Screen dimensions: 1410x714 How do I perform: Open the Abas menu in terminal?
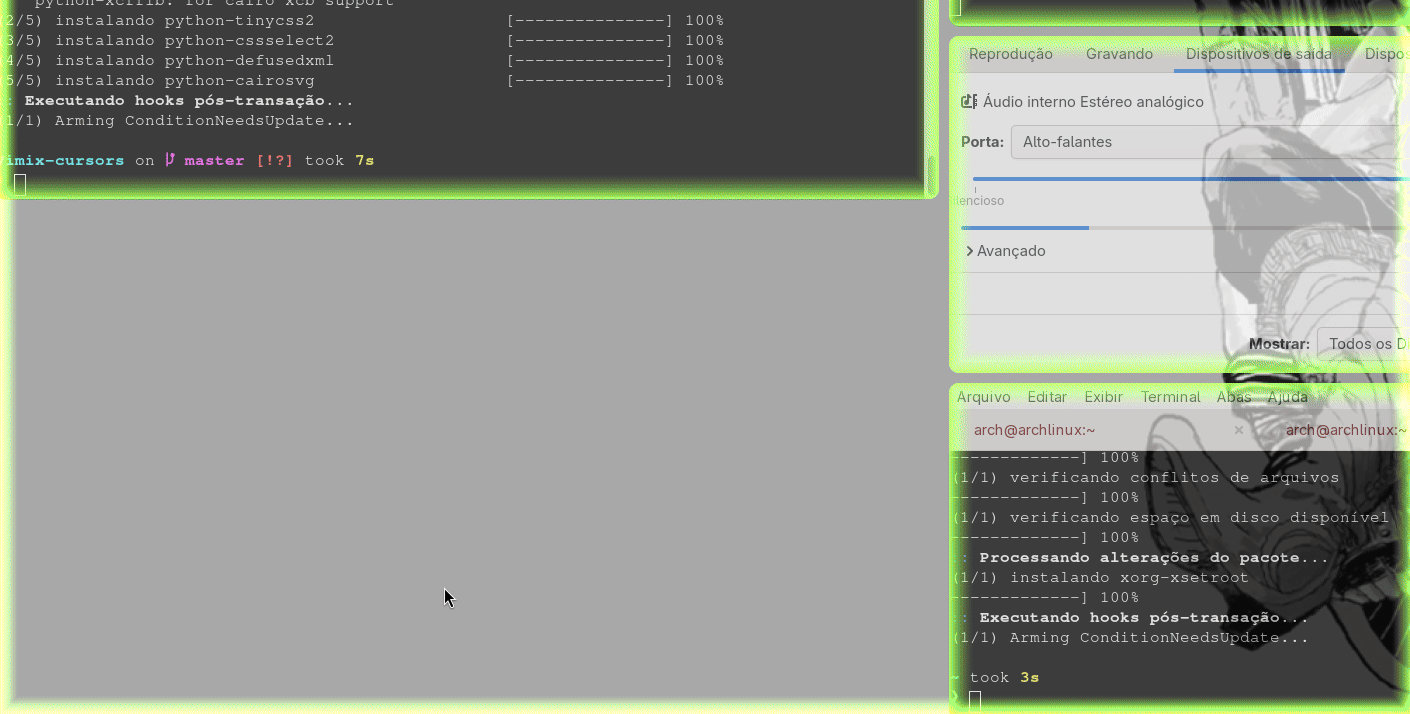(1234, 397)
